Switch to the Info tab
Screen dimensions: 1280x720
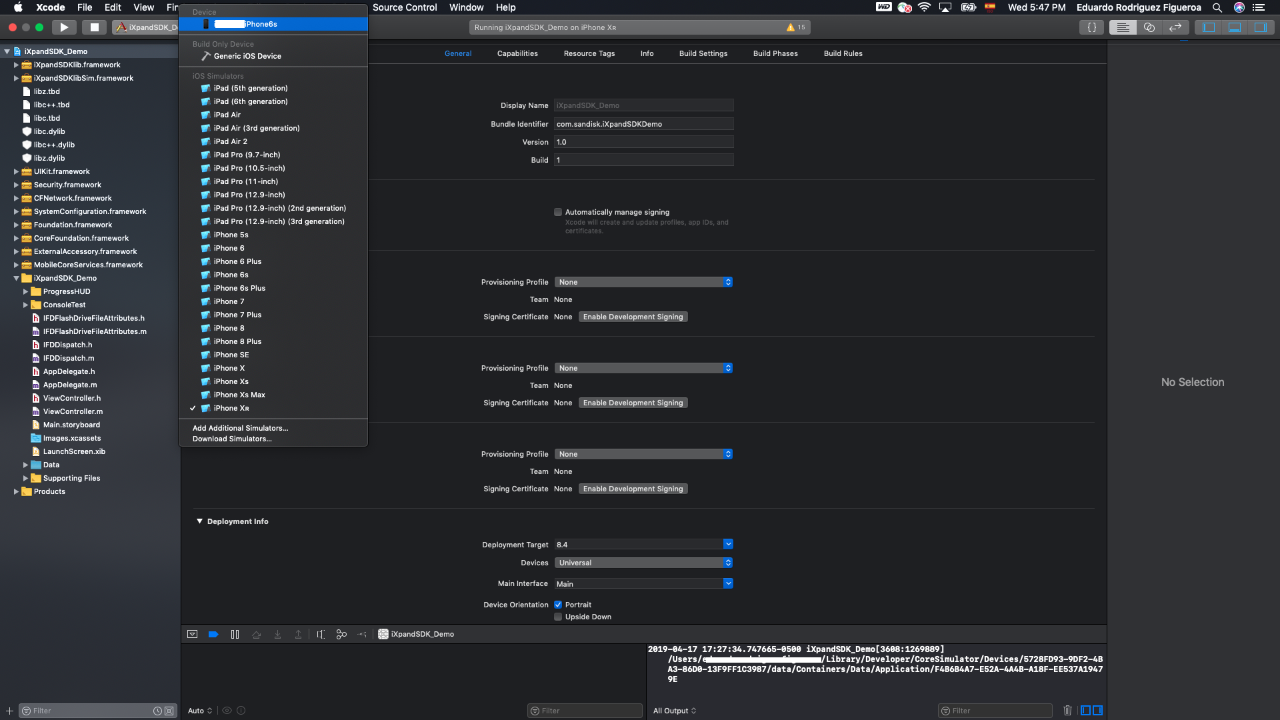(x=647, y=53)
